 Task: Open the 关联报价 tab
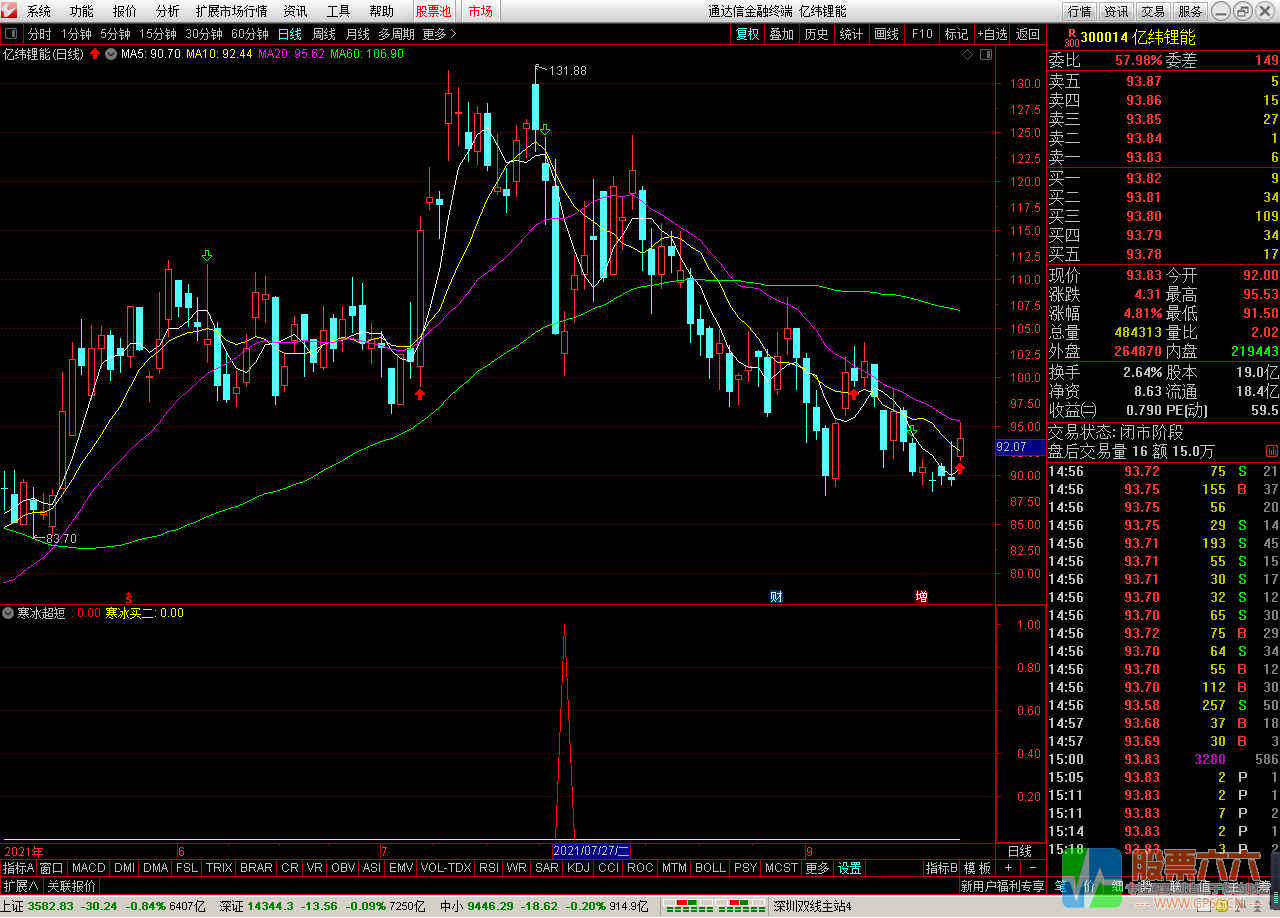[72, 886]
